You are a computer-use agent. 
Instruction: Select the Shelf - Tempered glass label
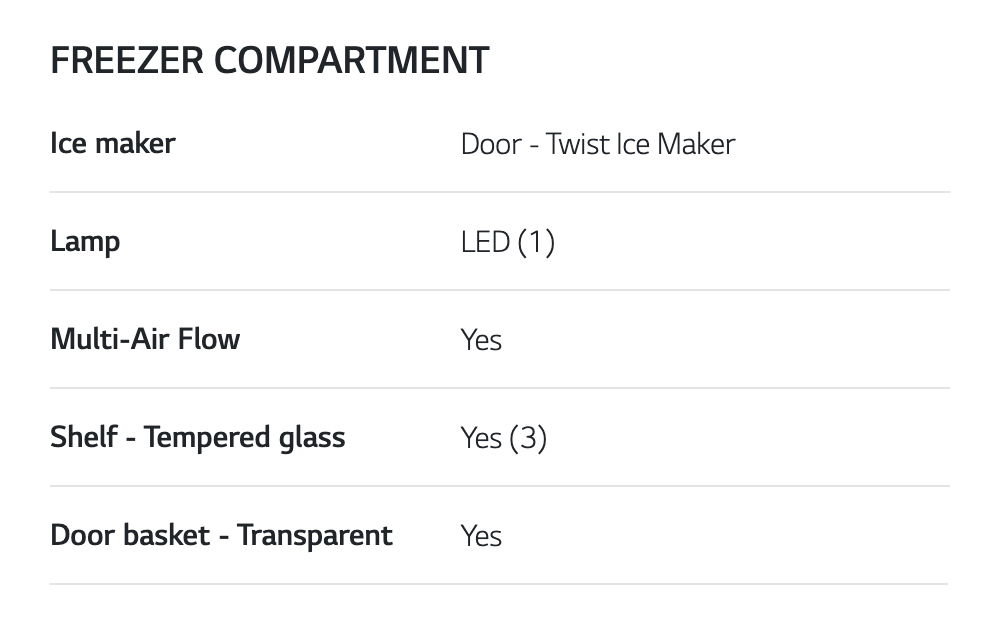tap(197, 437)
